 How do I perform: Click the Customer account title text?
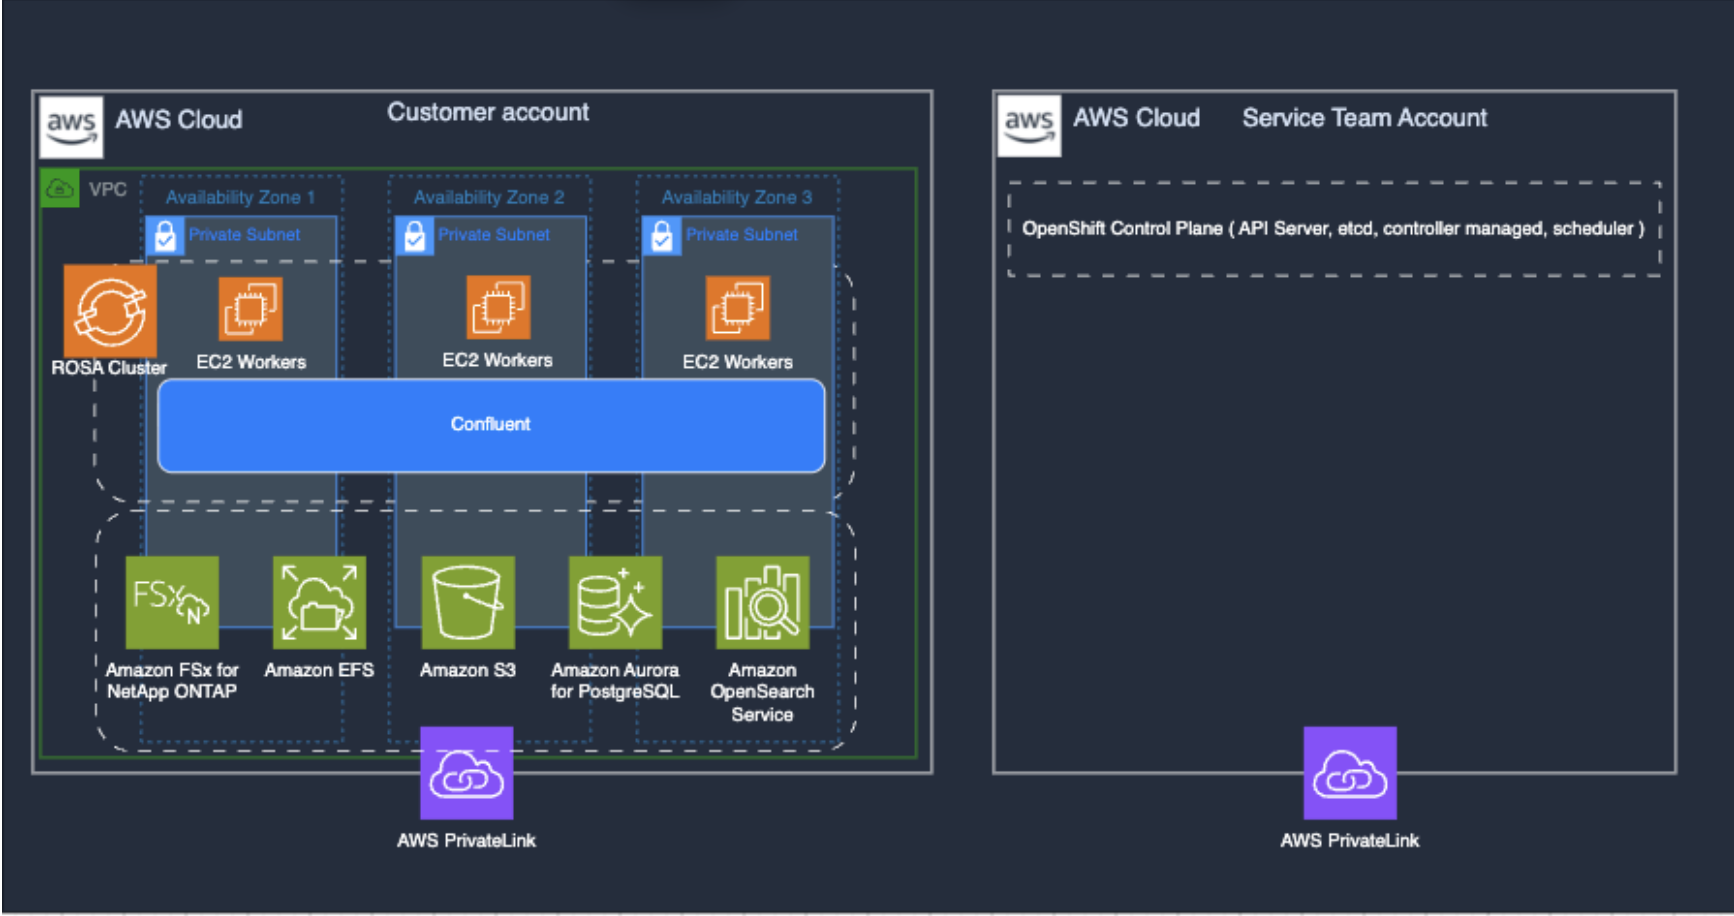pyautogui.click(x=488, y=112)
